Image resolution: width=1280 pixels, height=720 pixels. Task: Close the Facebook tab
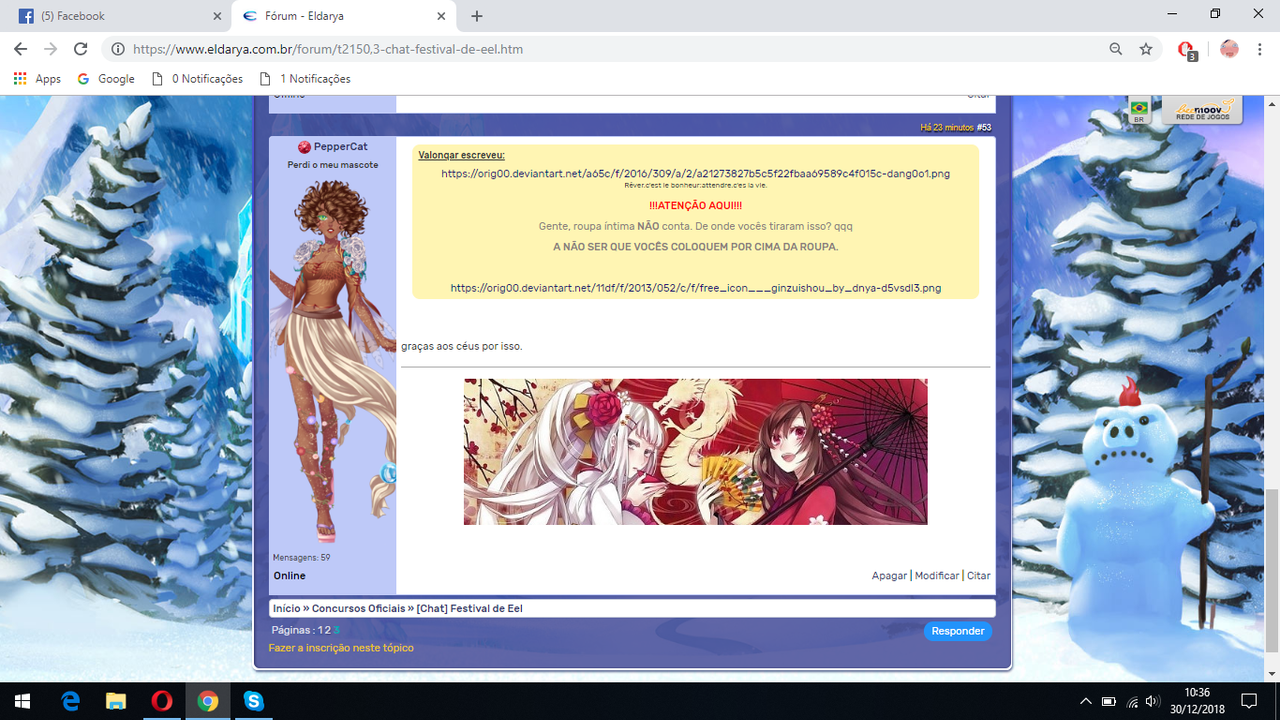(217, 16)
